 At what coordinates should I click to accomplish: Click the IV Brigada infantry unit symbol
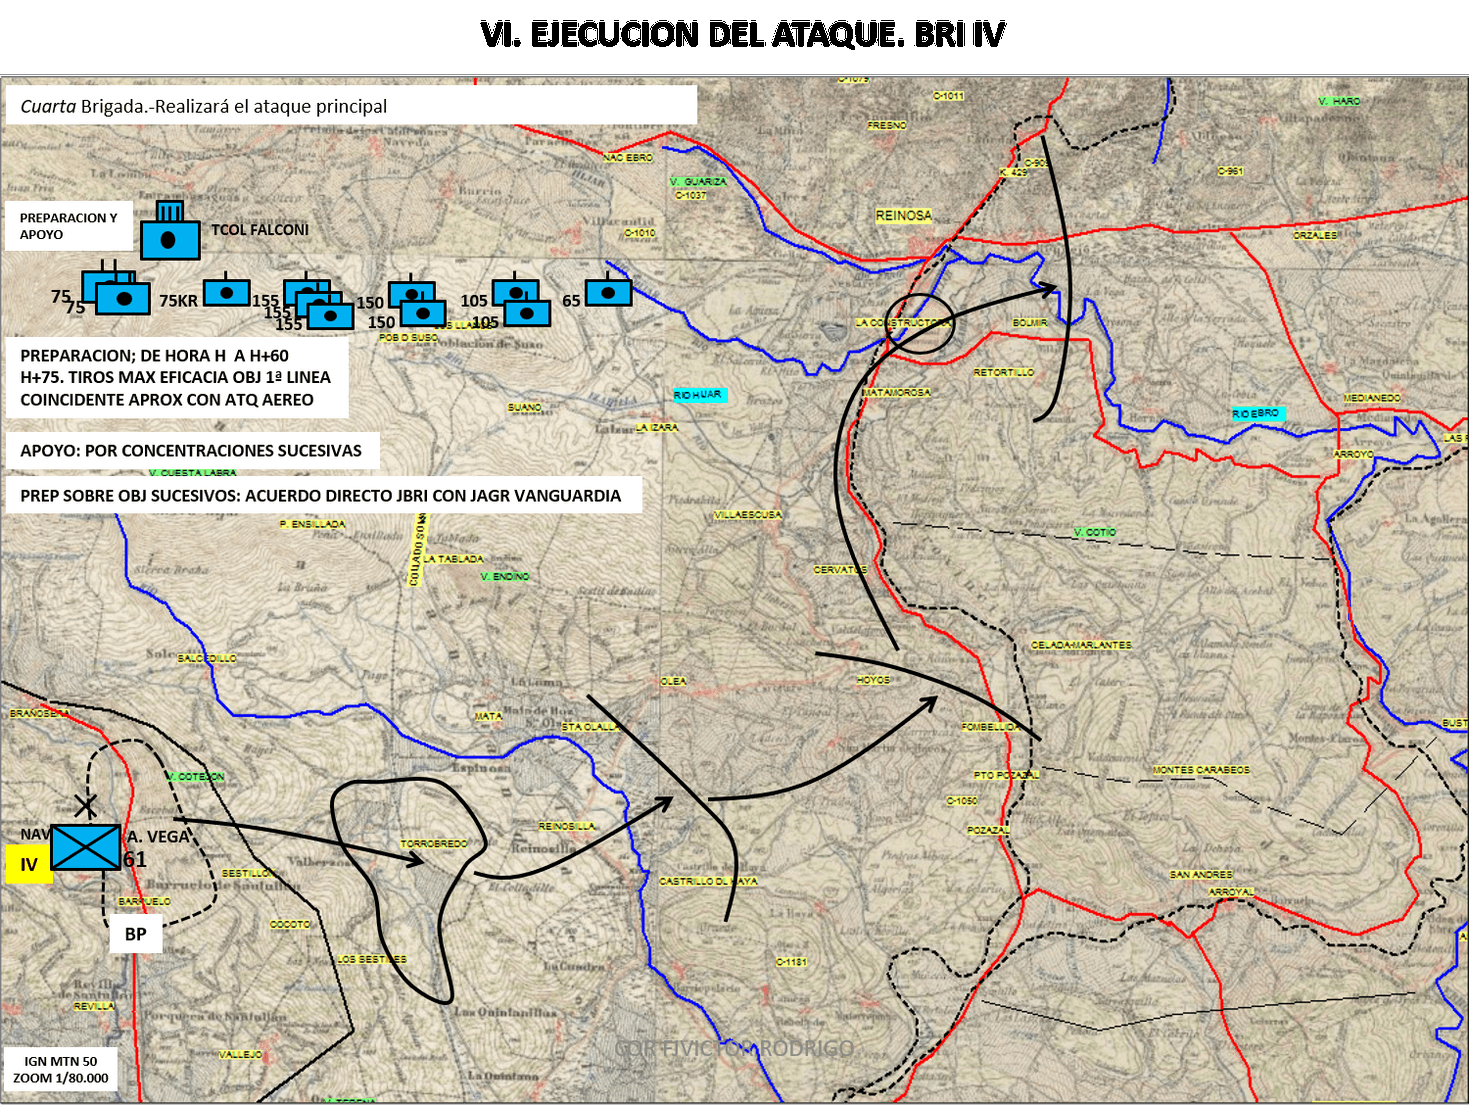click(86, 847)
